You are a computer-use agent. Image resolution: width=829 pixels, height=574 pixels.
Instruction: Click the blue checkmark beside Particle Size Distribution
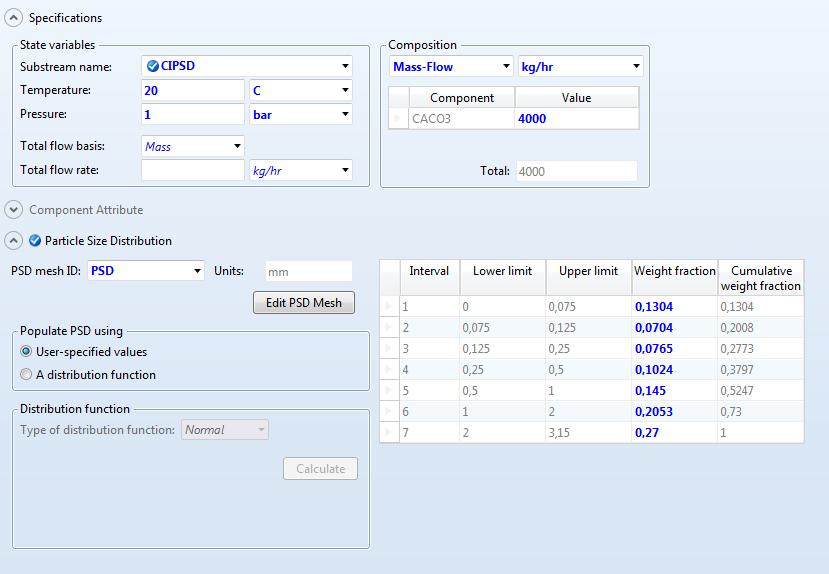[35, 241]
